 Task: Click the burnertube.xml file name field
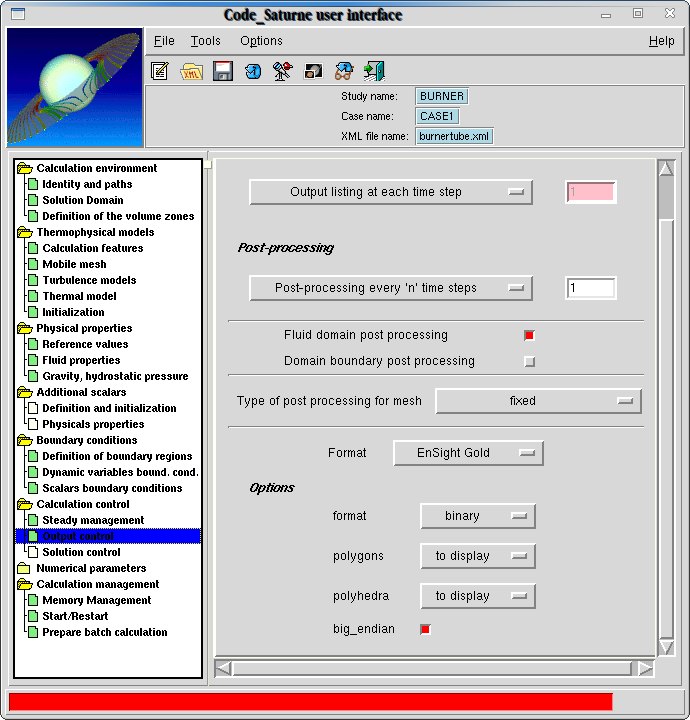point(454,136)
